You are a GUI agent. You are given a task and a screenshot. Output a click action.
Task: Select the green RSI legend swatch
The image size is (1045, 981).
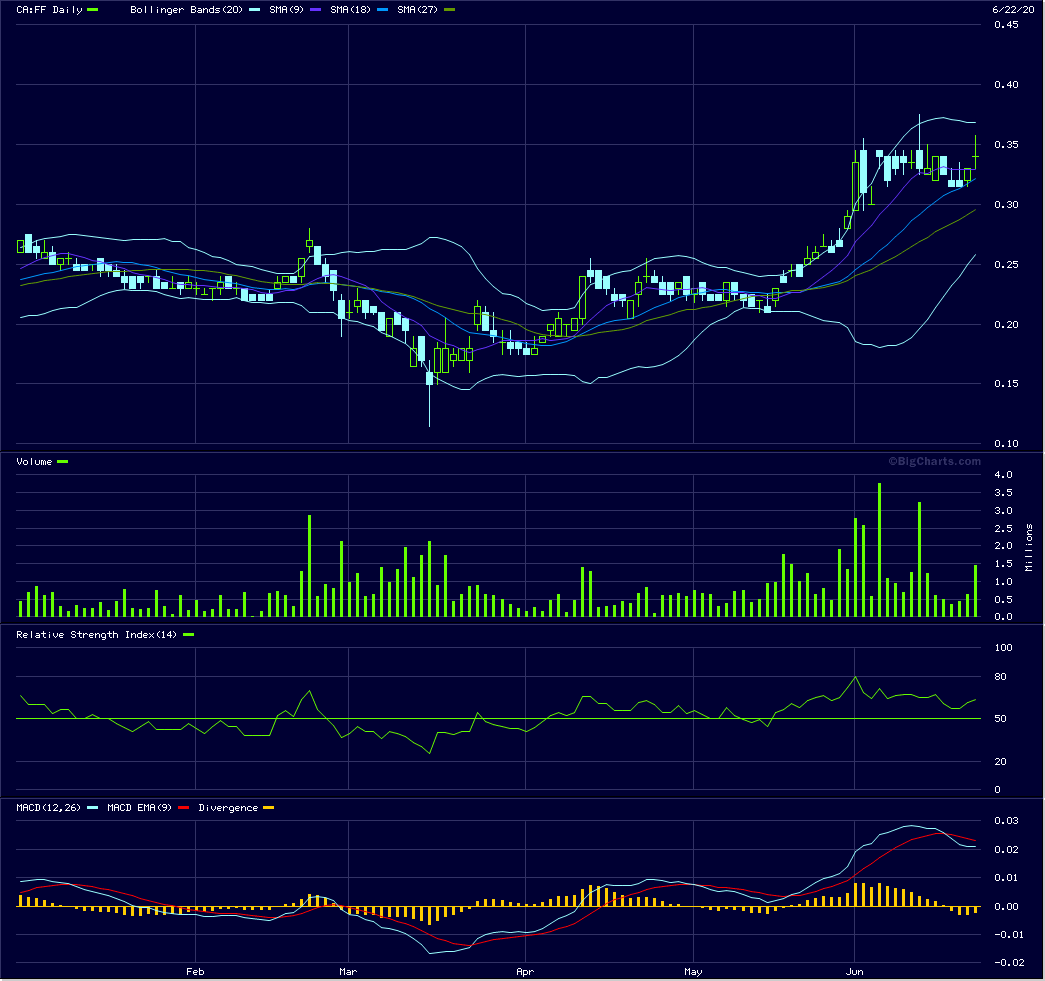(189, 635)
